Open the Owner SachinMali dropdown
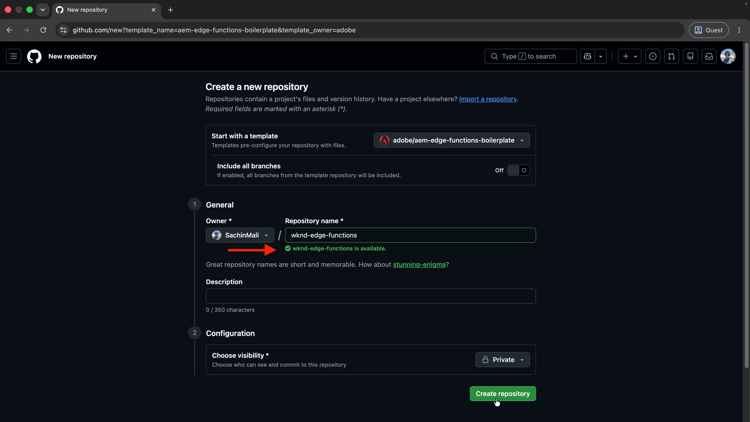Screen dimensions: 750x422 coord(240,235)
